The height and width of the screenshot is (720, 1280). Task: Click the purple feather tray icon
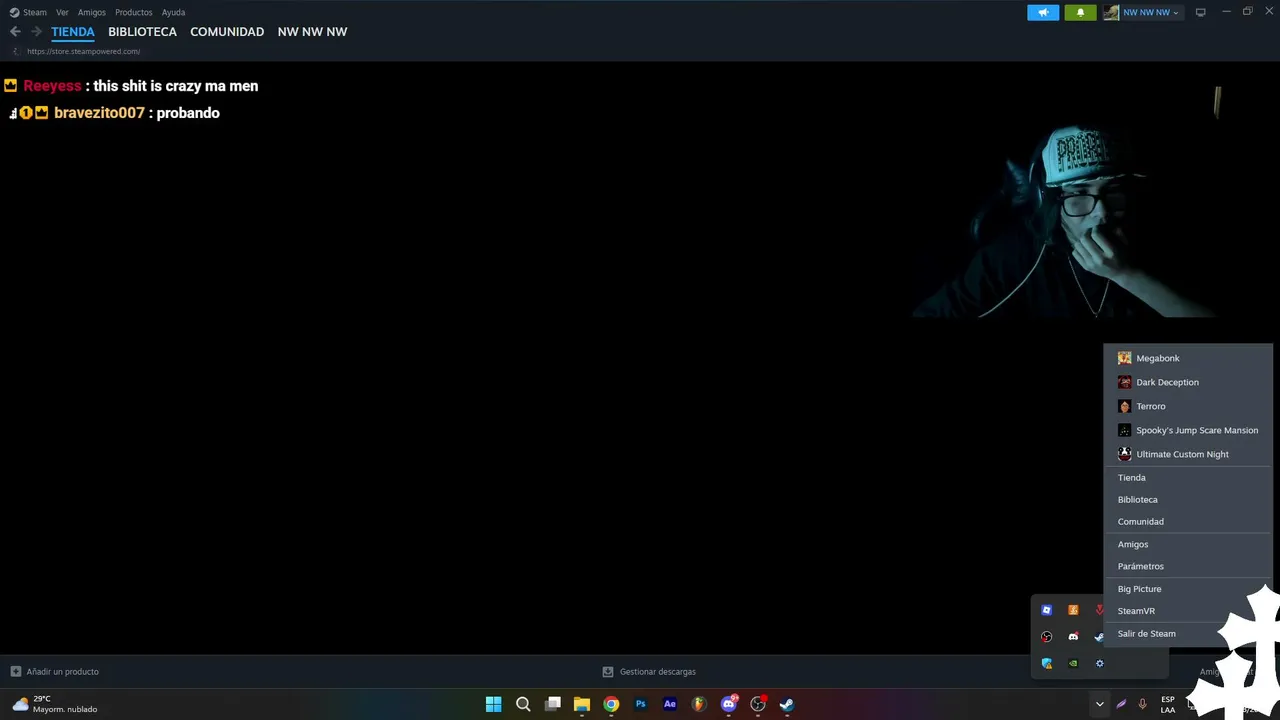click(1121, 704)
